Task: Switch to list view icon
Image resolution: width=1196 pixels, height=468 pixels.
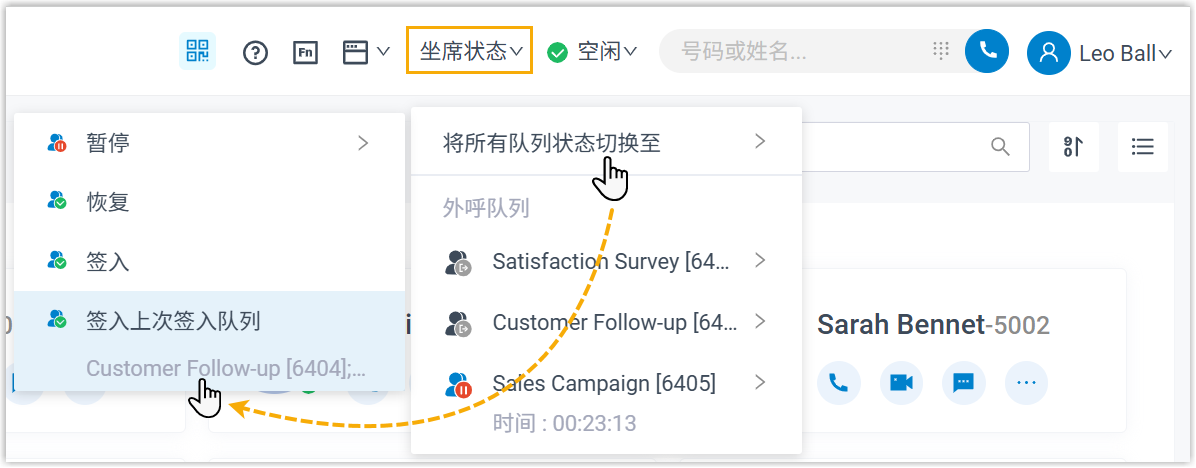Action: tap(1142, 147)
